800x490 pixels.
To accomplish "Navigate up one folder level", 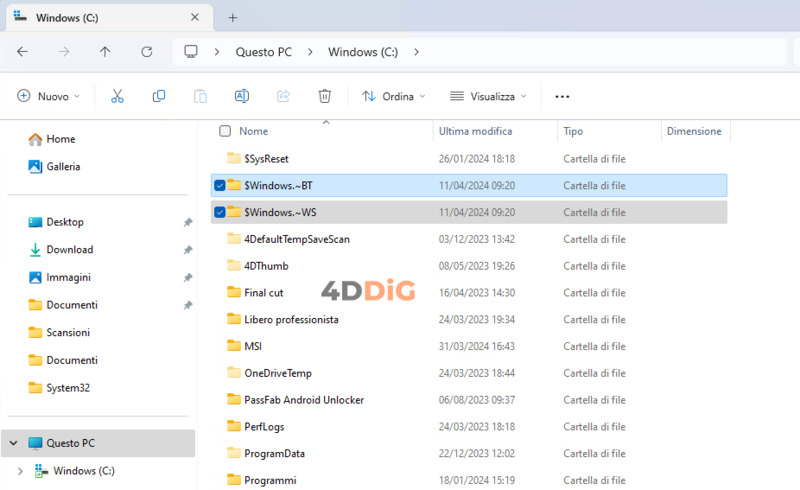I will (105, 52).
